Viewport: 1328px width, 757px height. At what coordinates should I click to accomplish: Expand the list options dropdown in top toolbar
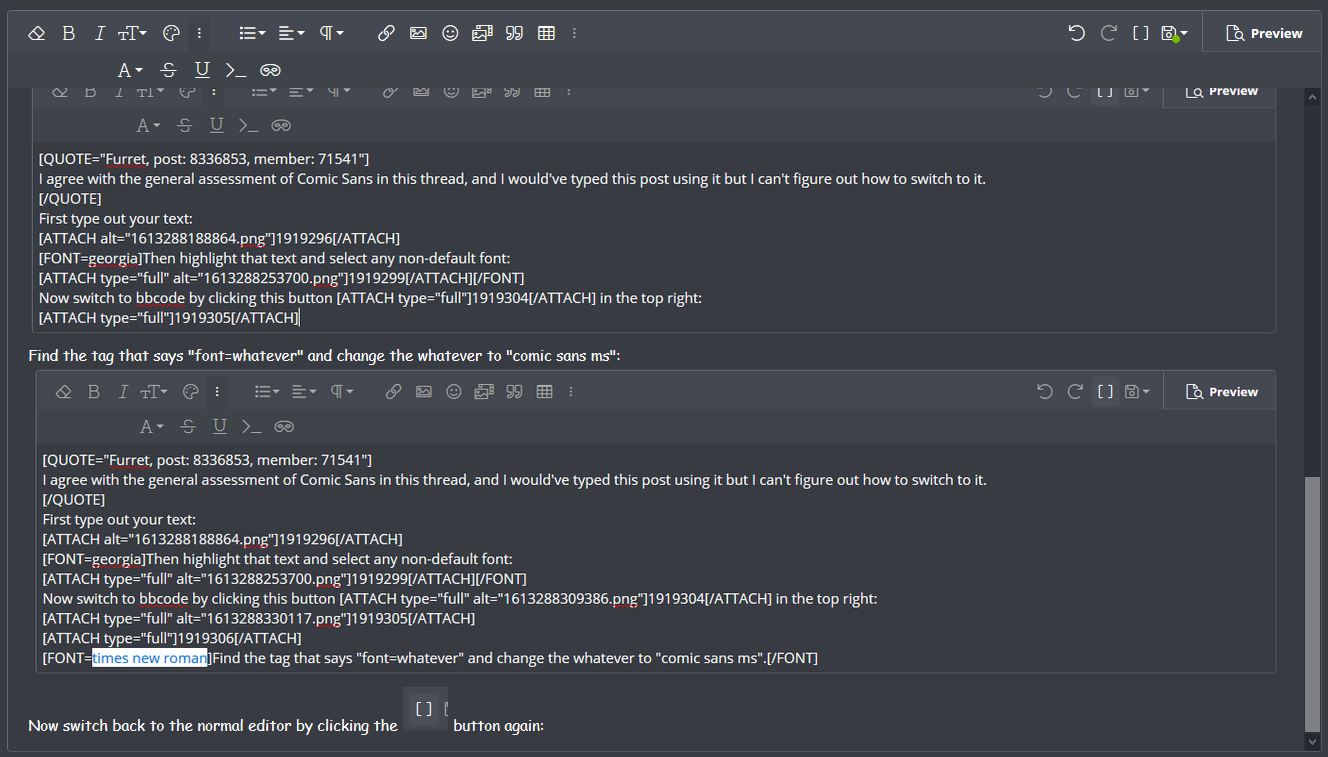252,33
